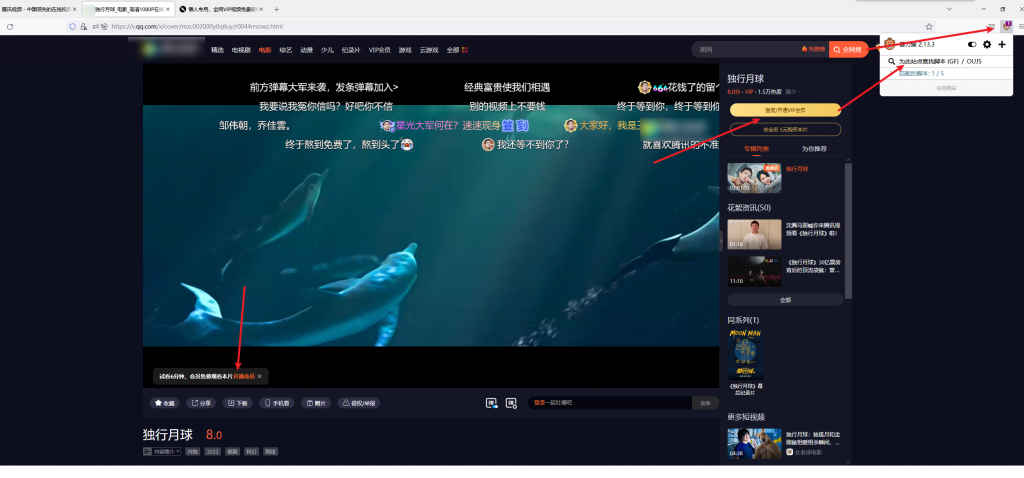Viewport: 1024px width, 478px height.
Task: Open the danmaku settings icon
Action: (511, 403)
